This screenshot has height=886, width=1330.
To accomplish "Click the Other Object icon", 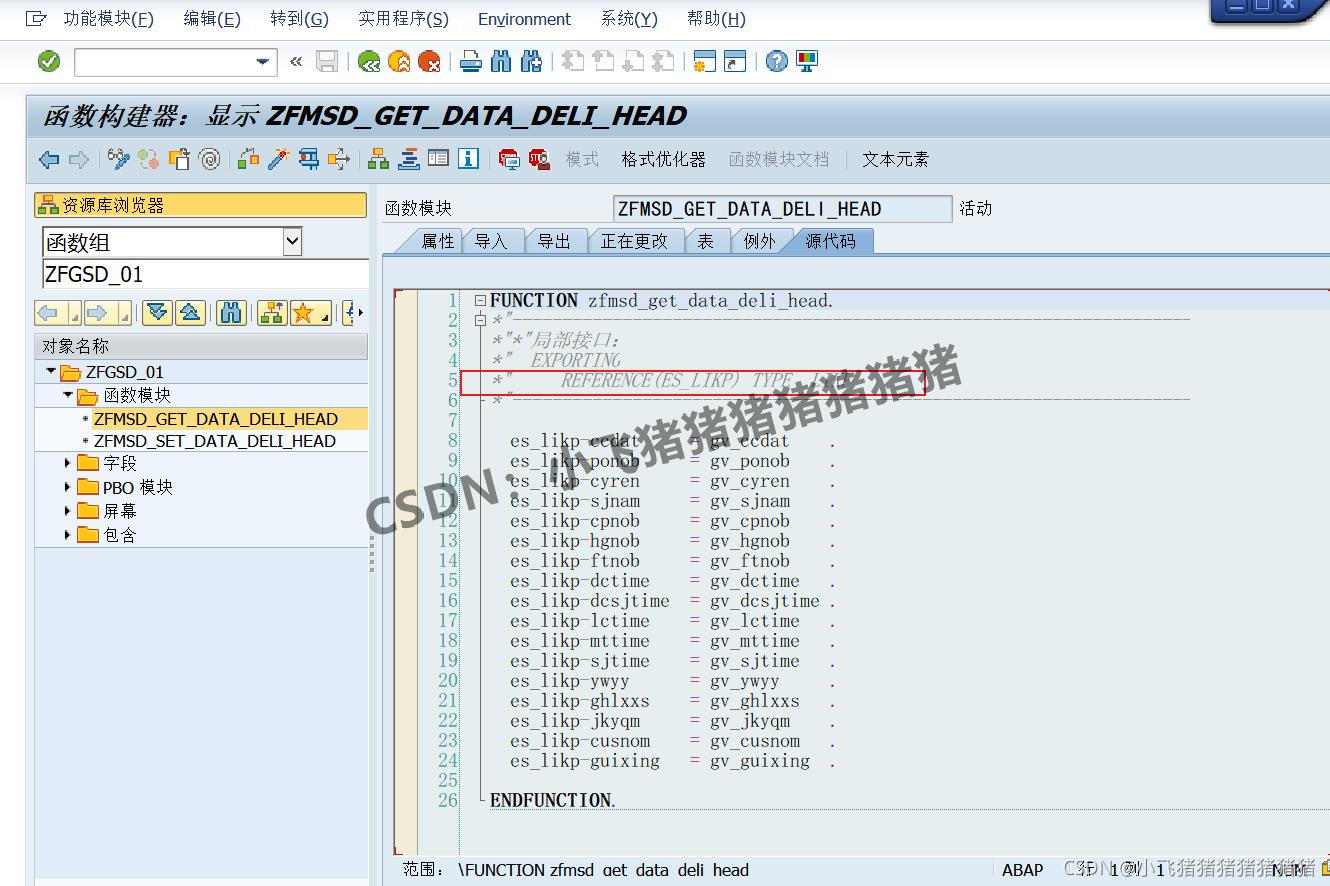I will pos(179,159).
